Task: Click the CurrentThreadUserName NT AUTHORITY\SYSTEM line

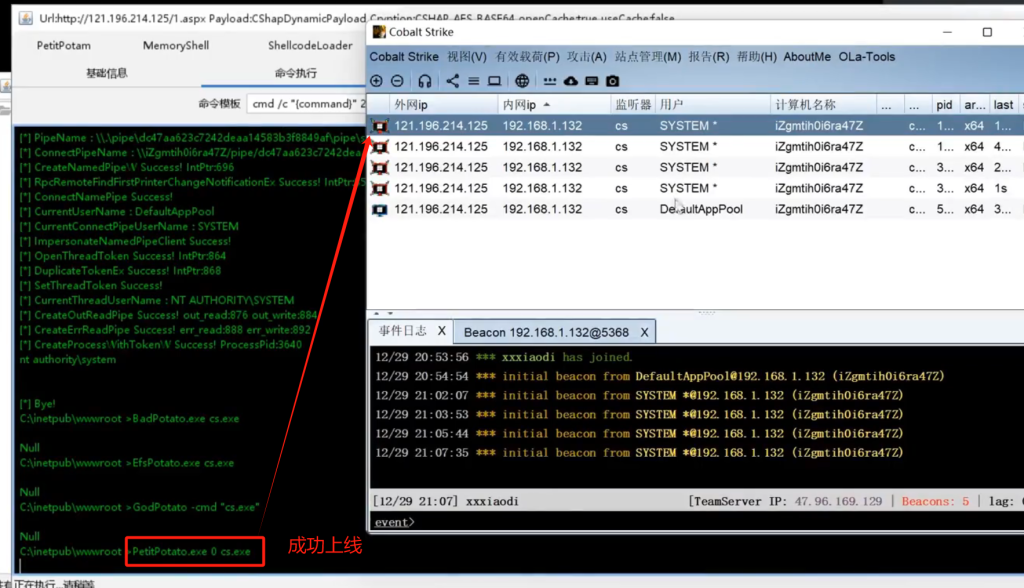Action: click(157, 301)
